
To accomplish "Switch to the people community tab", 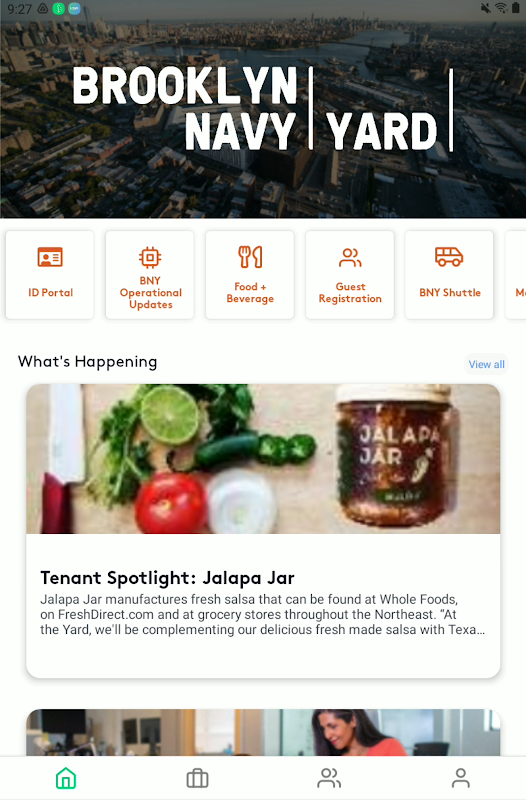I will (329, 779).
